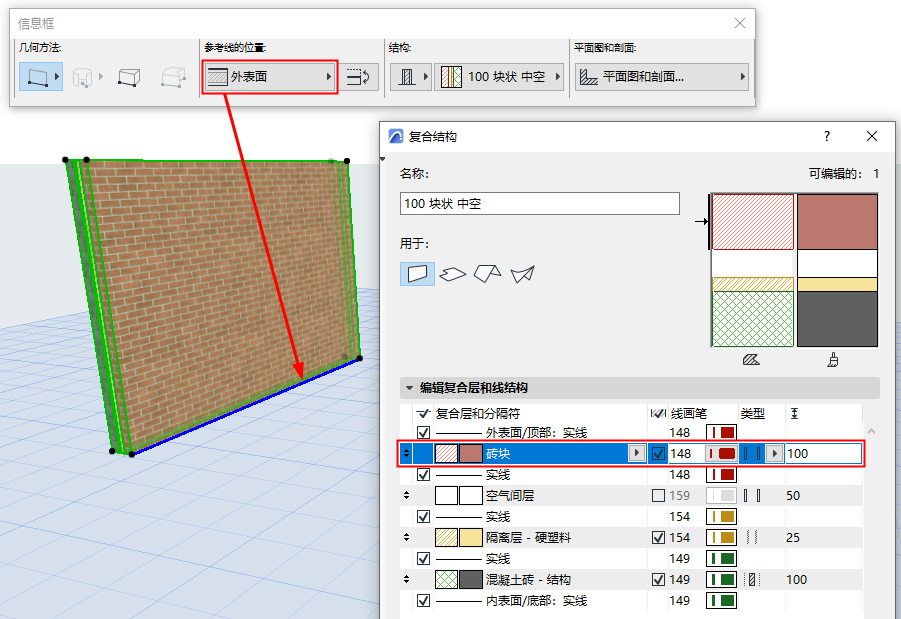
Task: Click the green pen swatch on 内表面/底部 row
Action: coord(721,601)
